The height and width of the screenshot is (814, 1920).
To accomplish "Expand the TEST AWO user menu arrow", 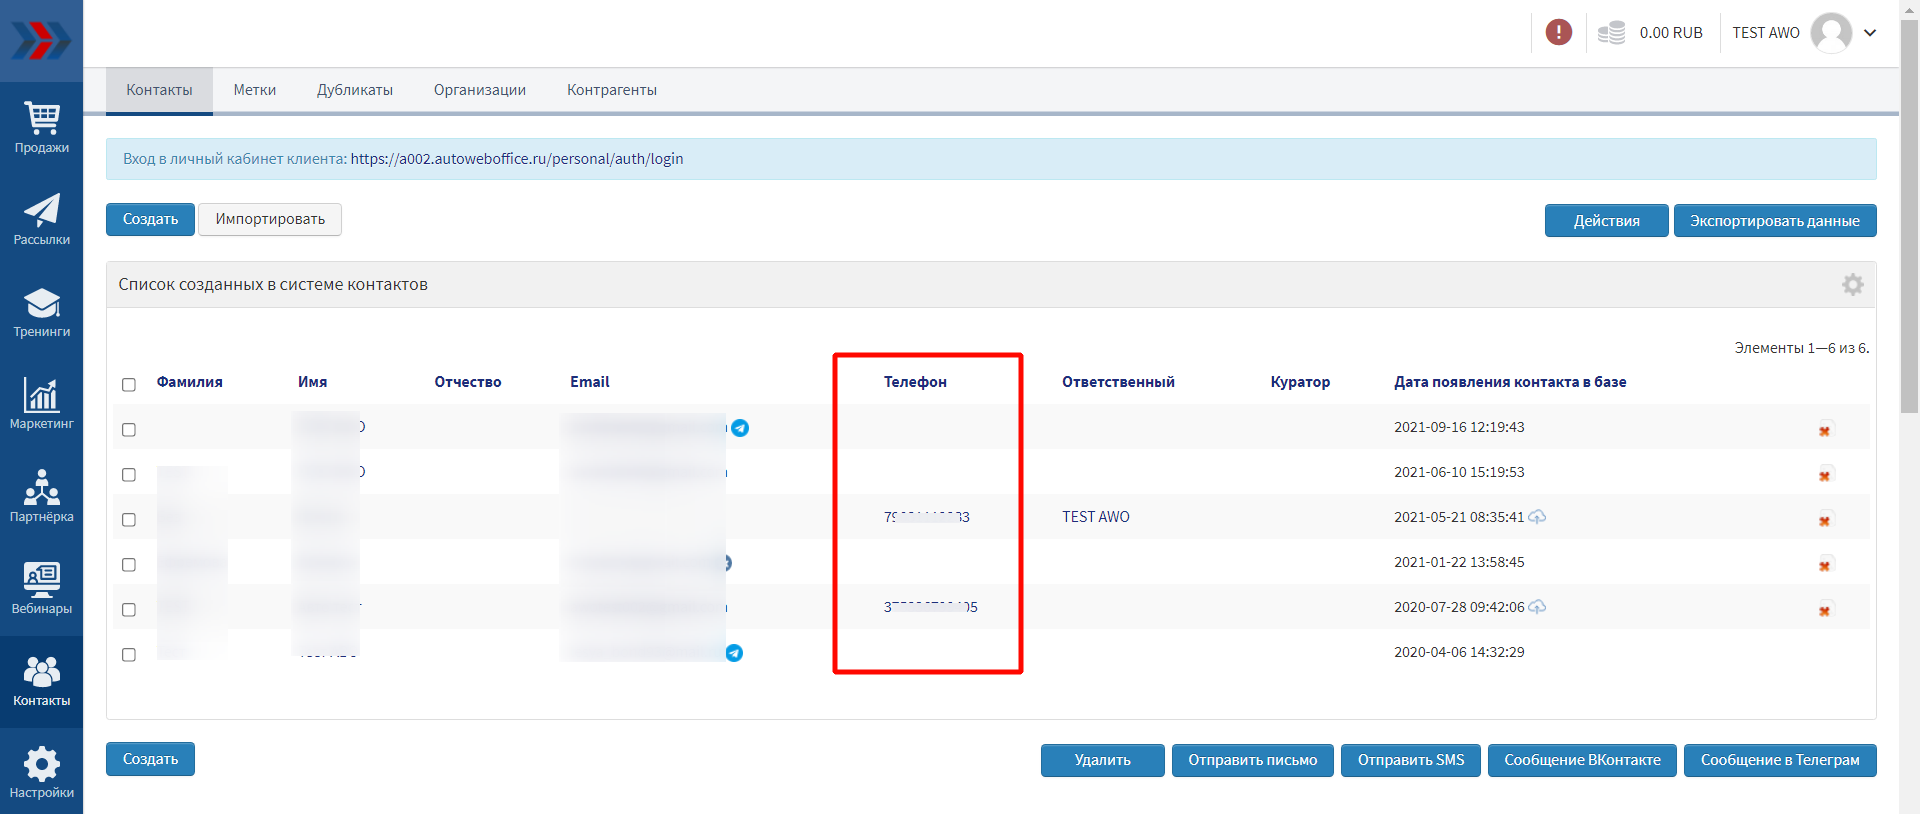I will pos(1870,33).
